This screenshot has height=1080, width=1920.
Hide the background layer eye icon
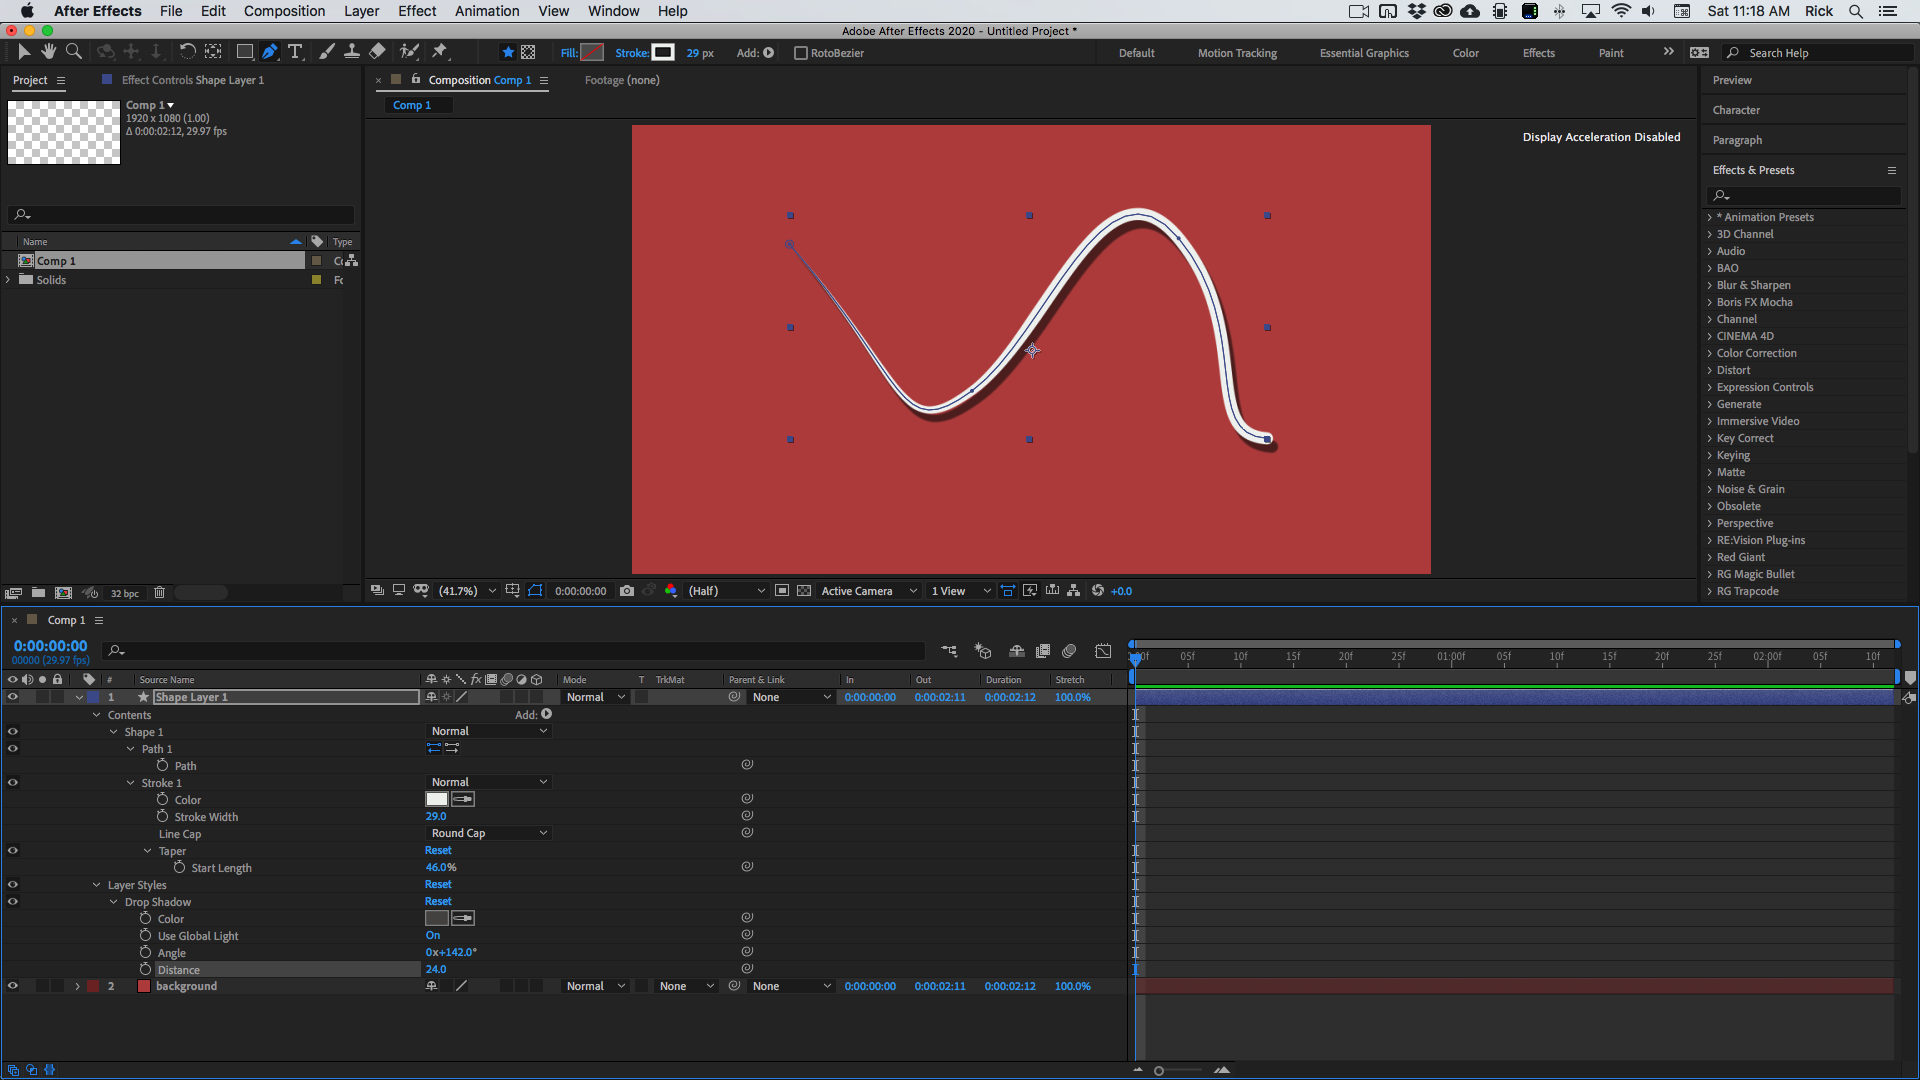[13, 986]
